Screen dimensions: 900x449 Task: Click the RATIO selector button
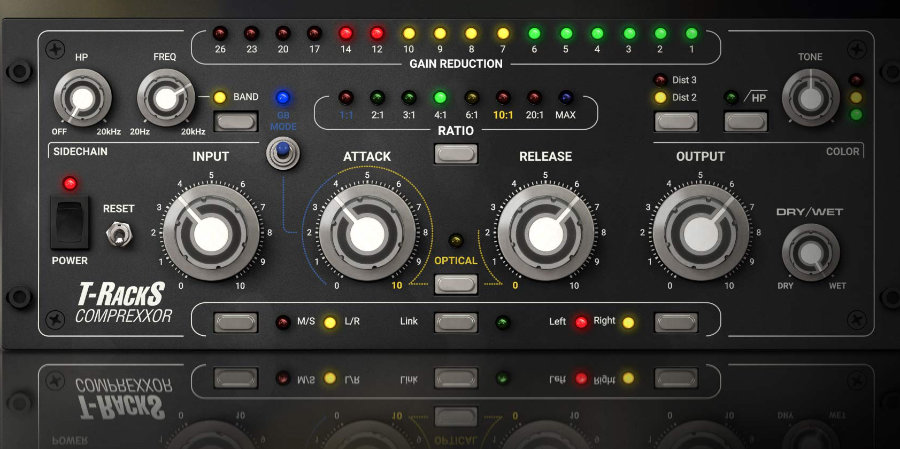click(x=456, y=153)
